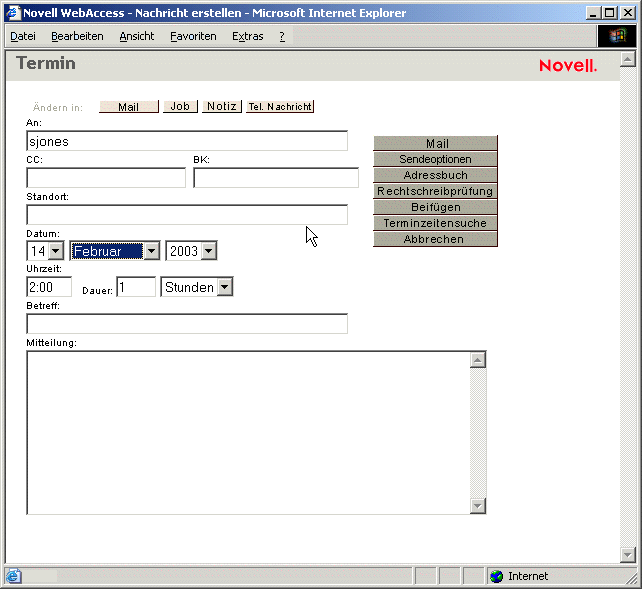Click the Internet Explorer title bar icon

pyautogui.click(x=13, y=13)
